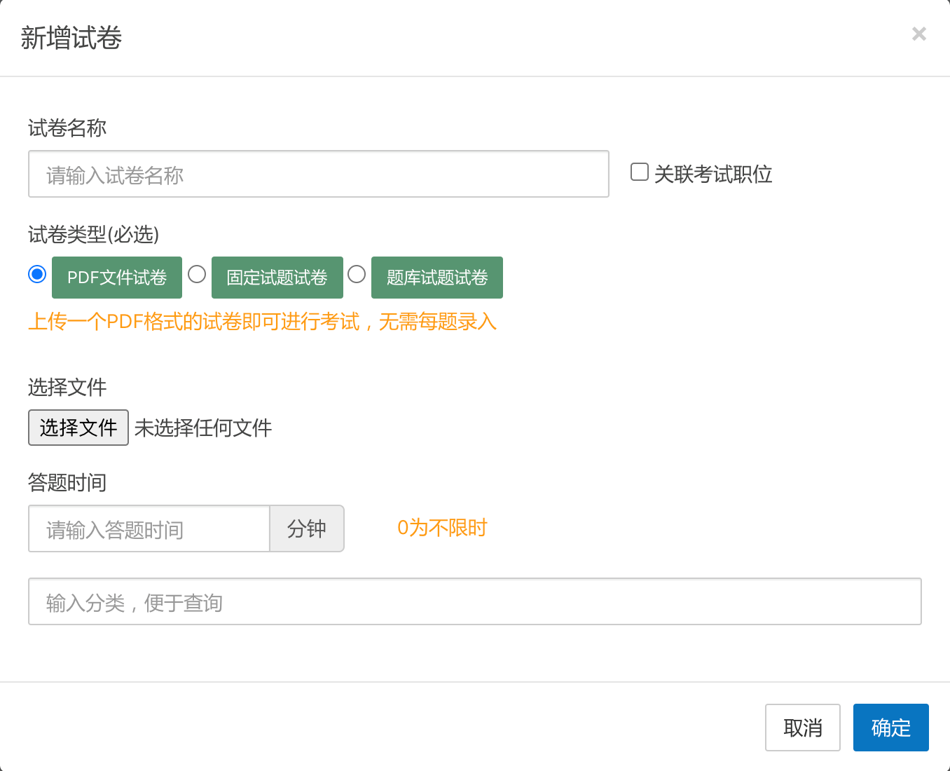Viewport: 950px width, 771px height.
Task: Select the PDF文件试卷 radio button
Action: (37, 274)
